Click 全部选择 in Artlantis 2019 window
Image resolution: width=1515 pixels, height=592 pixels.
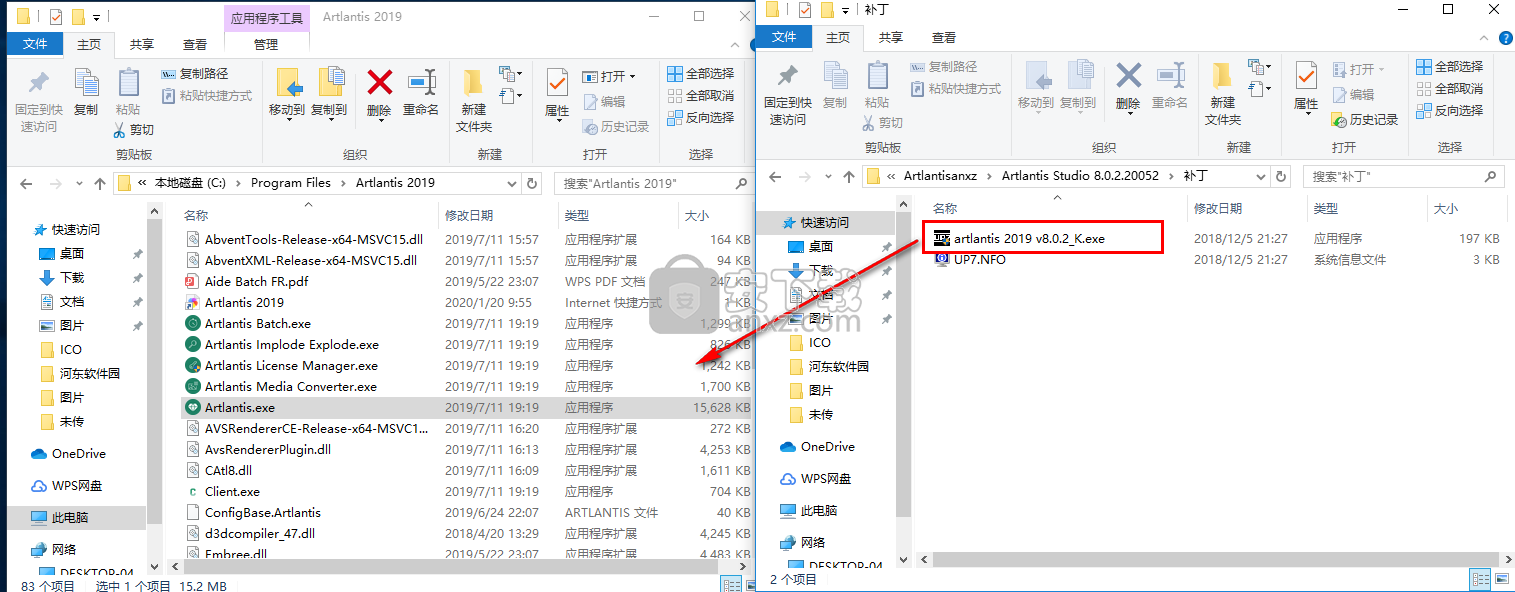click(x=700, y=73)
